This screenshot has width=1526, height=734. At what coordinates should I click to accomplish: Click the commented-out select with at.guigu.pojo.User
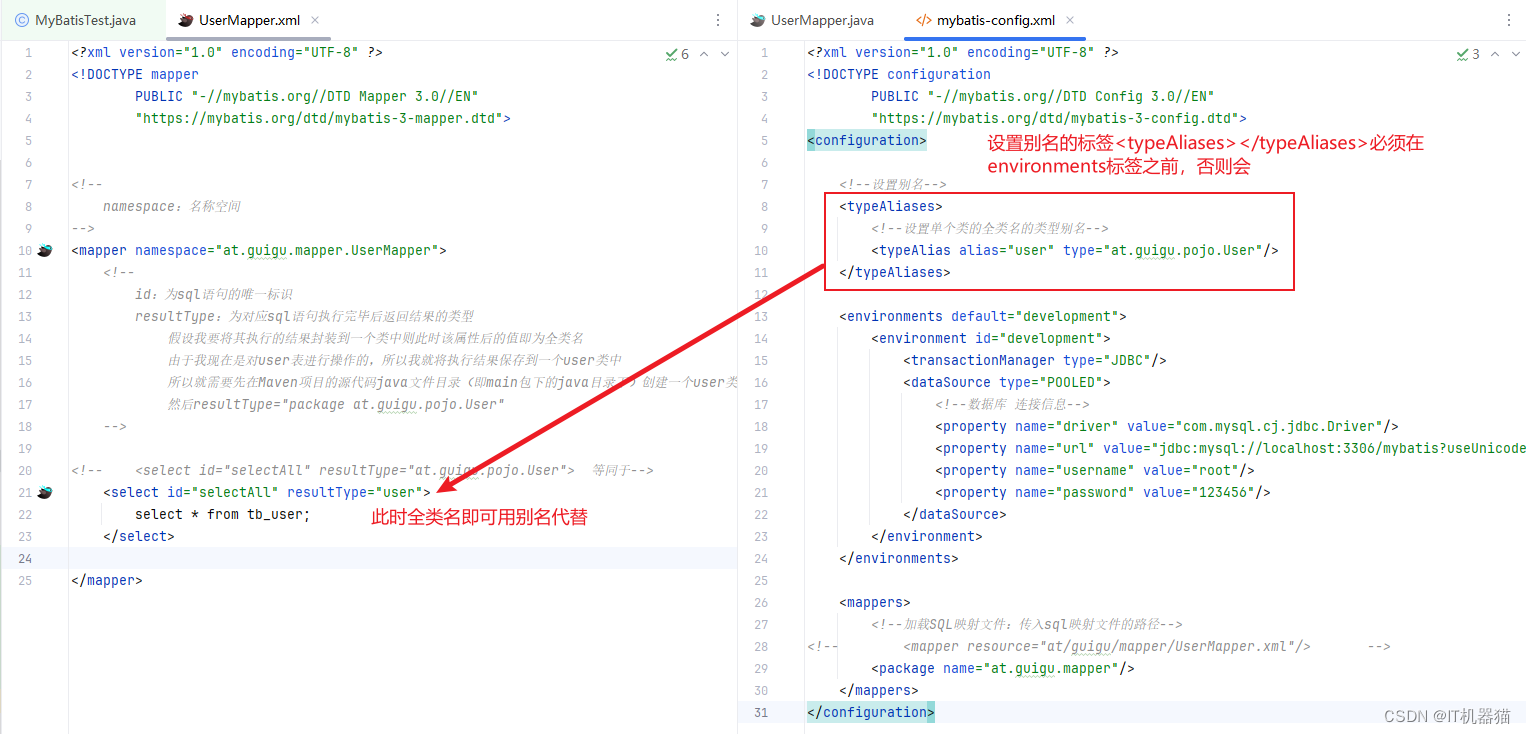[362, 470]
